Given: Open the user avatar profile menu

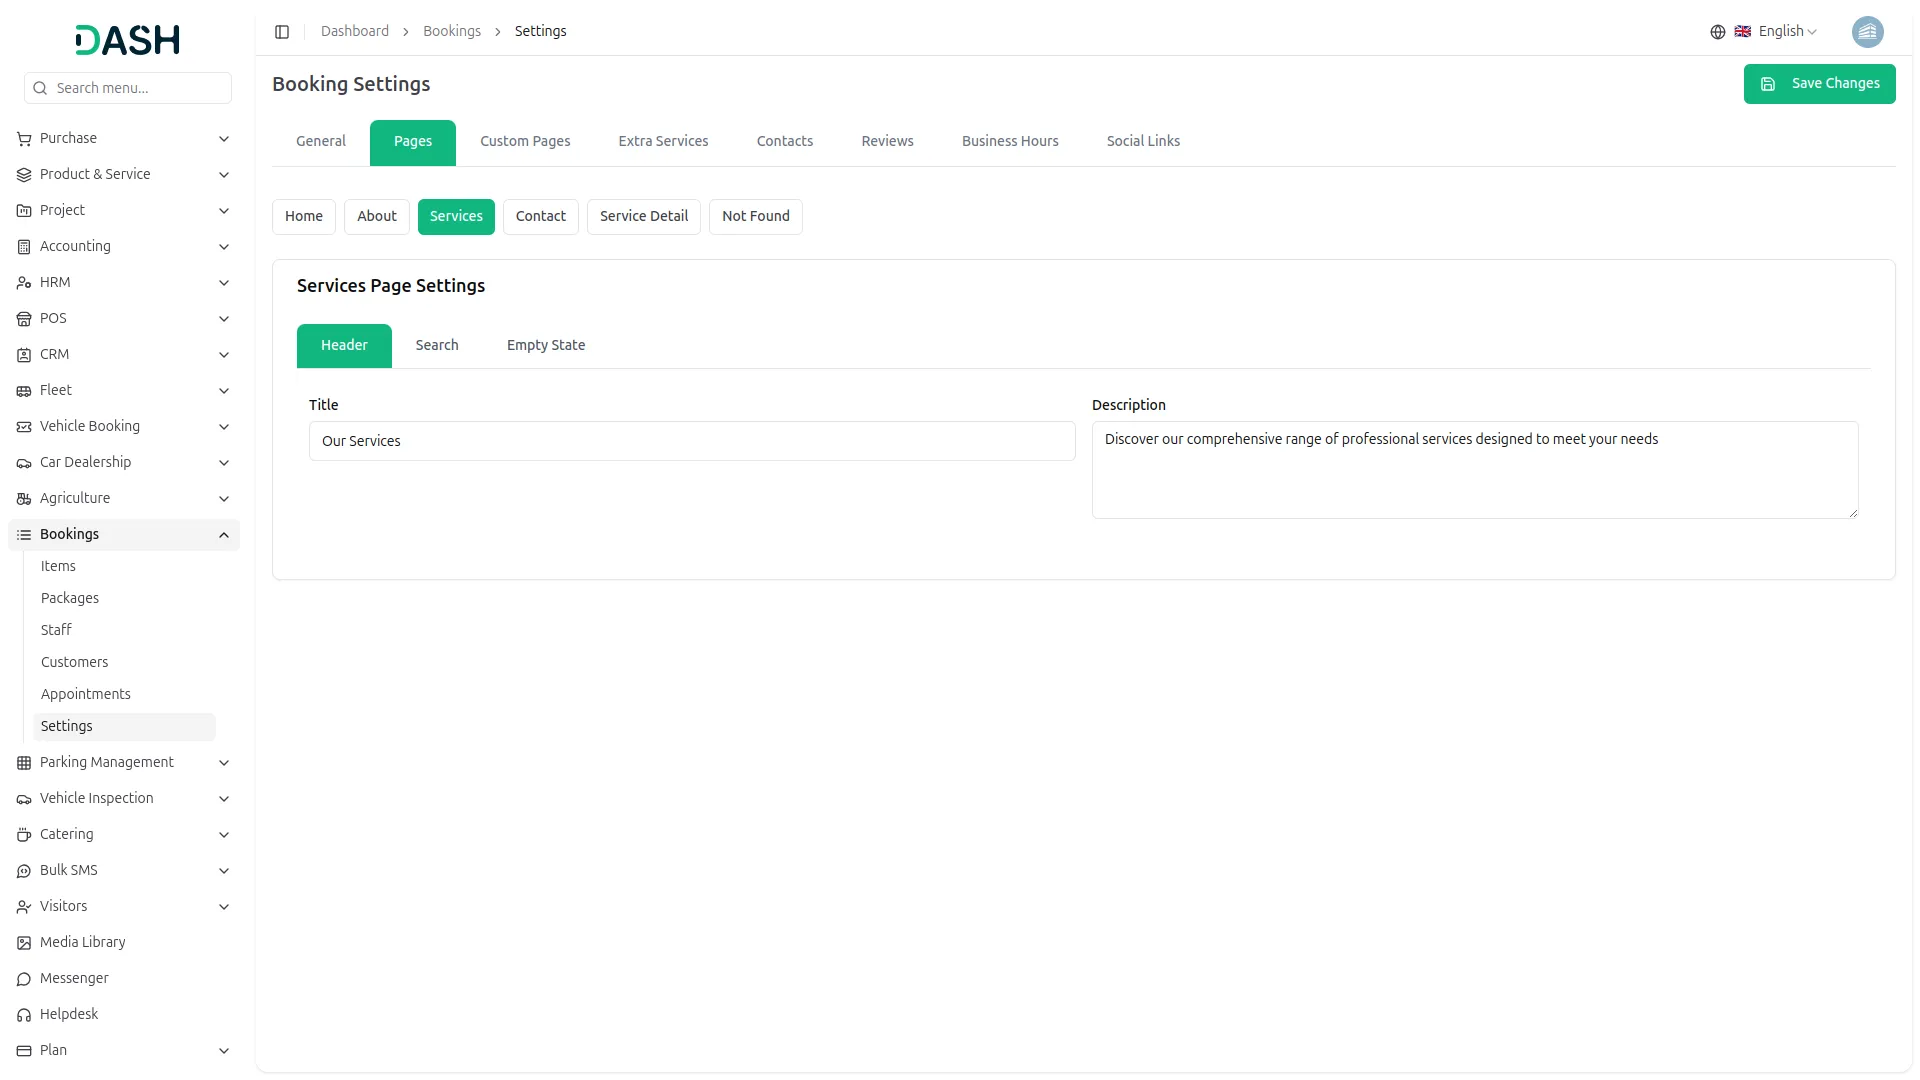Looking at the screenshot, I should point(1867,32).
